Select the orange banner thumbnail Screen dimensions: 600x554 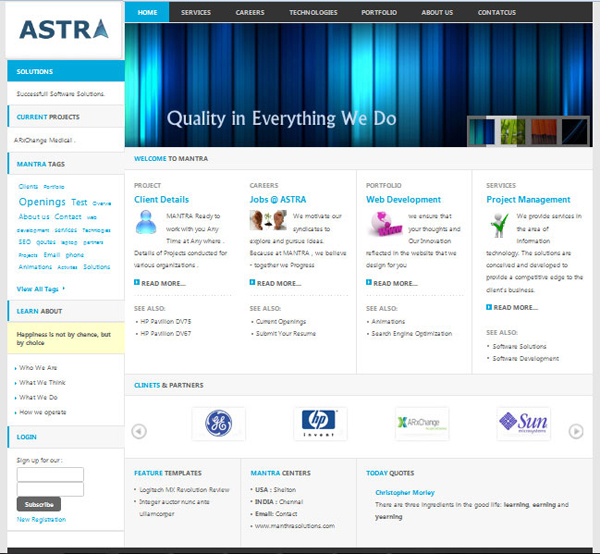coord(543,131)
